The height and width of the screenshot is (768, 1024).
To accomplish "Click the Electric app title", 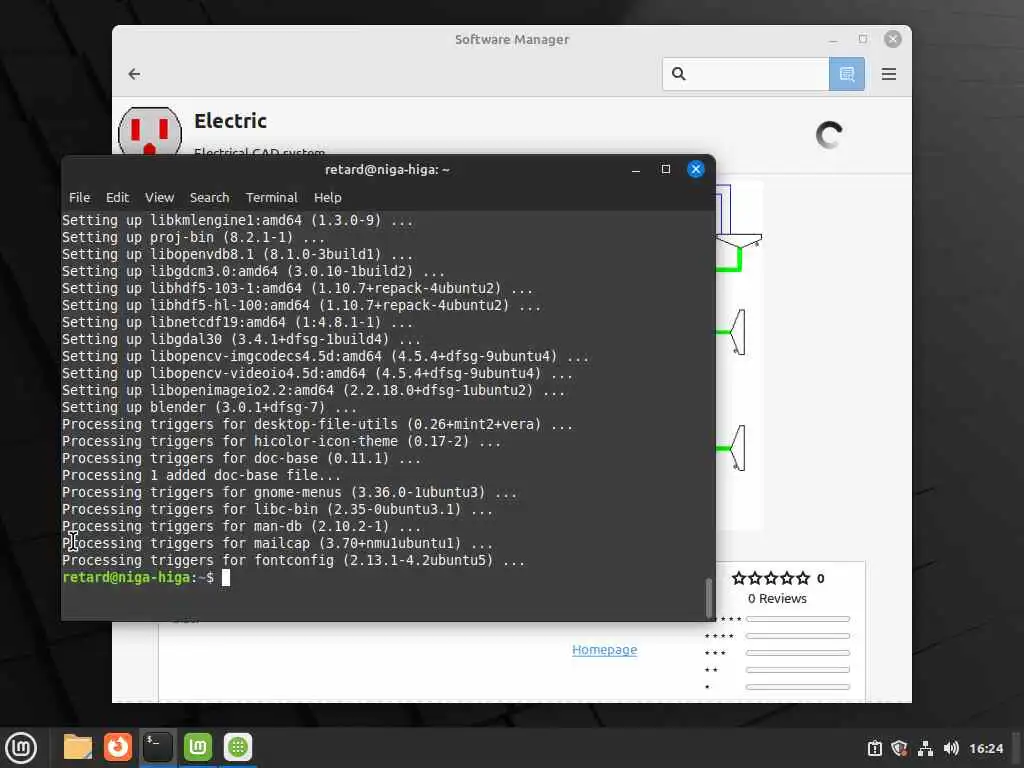I will click(231, 121).
